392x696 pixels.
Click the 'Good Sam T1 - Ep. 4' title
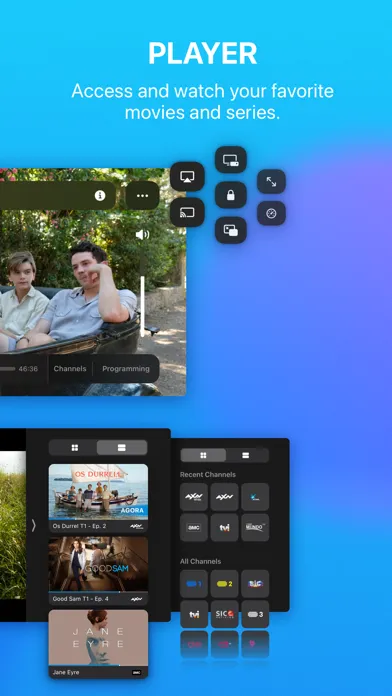[80, 599]
